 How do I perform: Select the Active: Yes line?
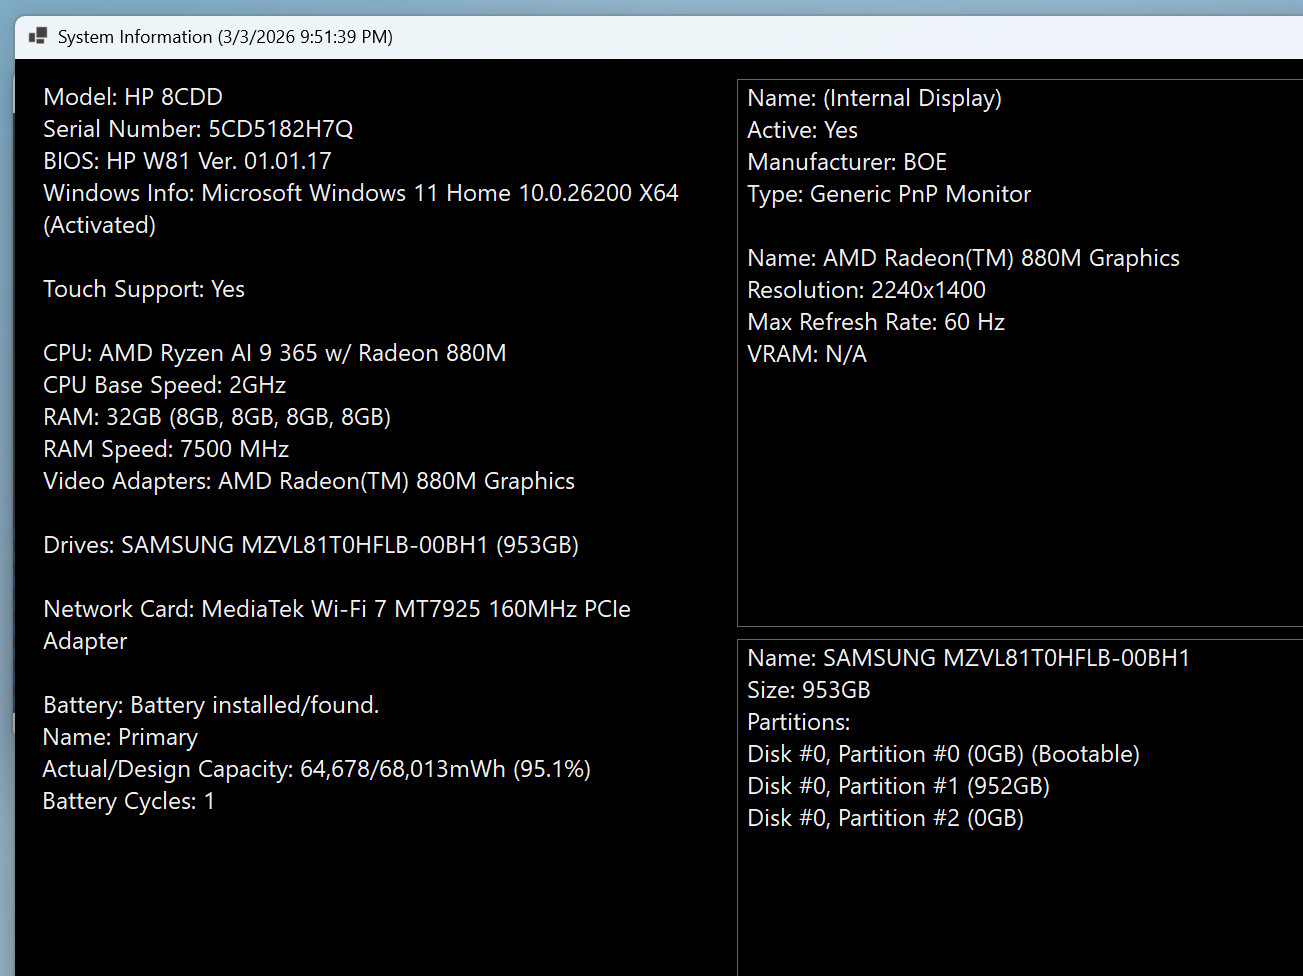(x=803, y=130)
